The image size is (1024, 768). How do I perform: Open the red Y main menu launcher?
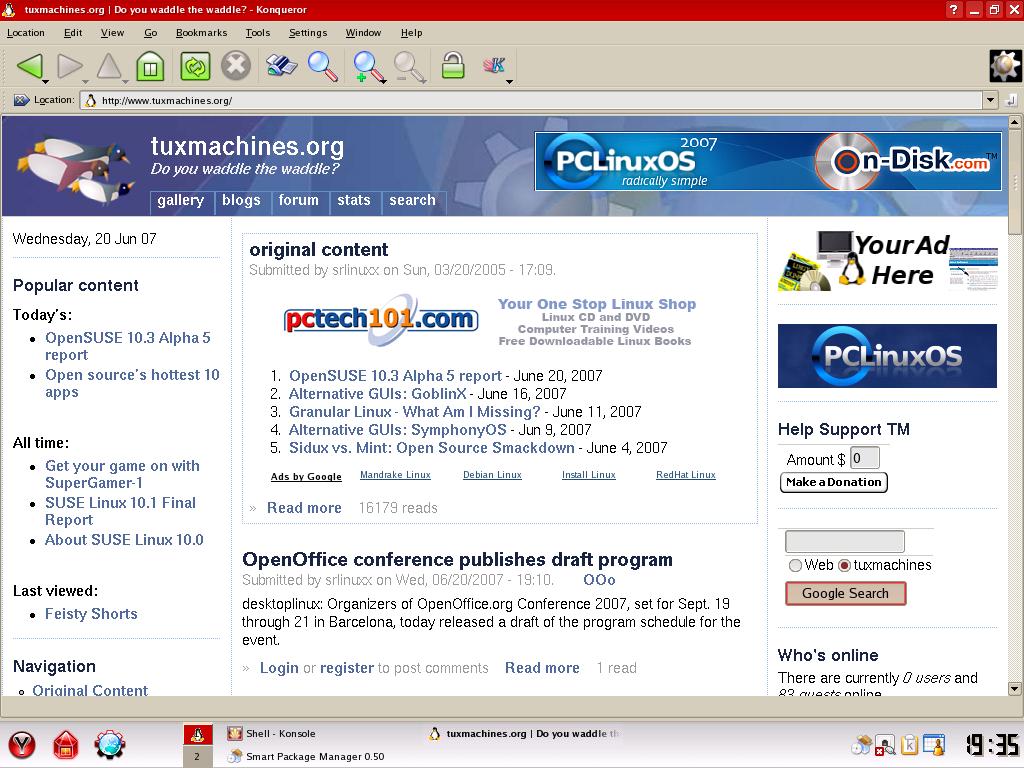(x=22, y=744)
